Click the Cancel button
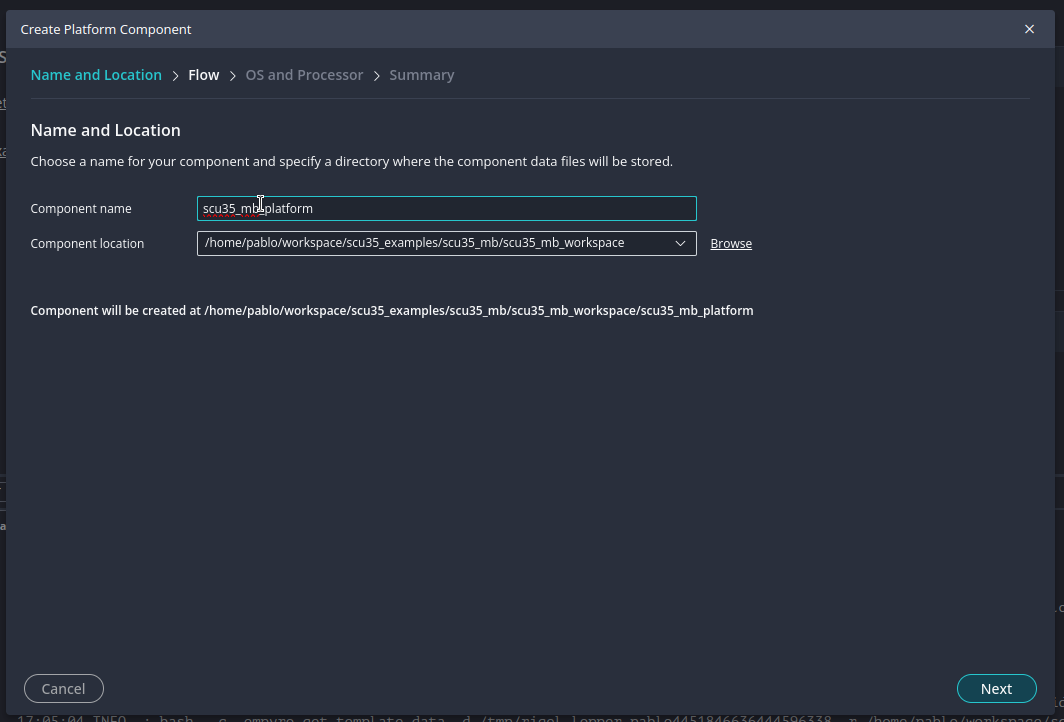Image resolution: width=1064 pixels, height=722 pixels. click(63, 688)
